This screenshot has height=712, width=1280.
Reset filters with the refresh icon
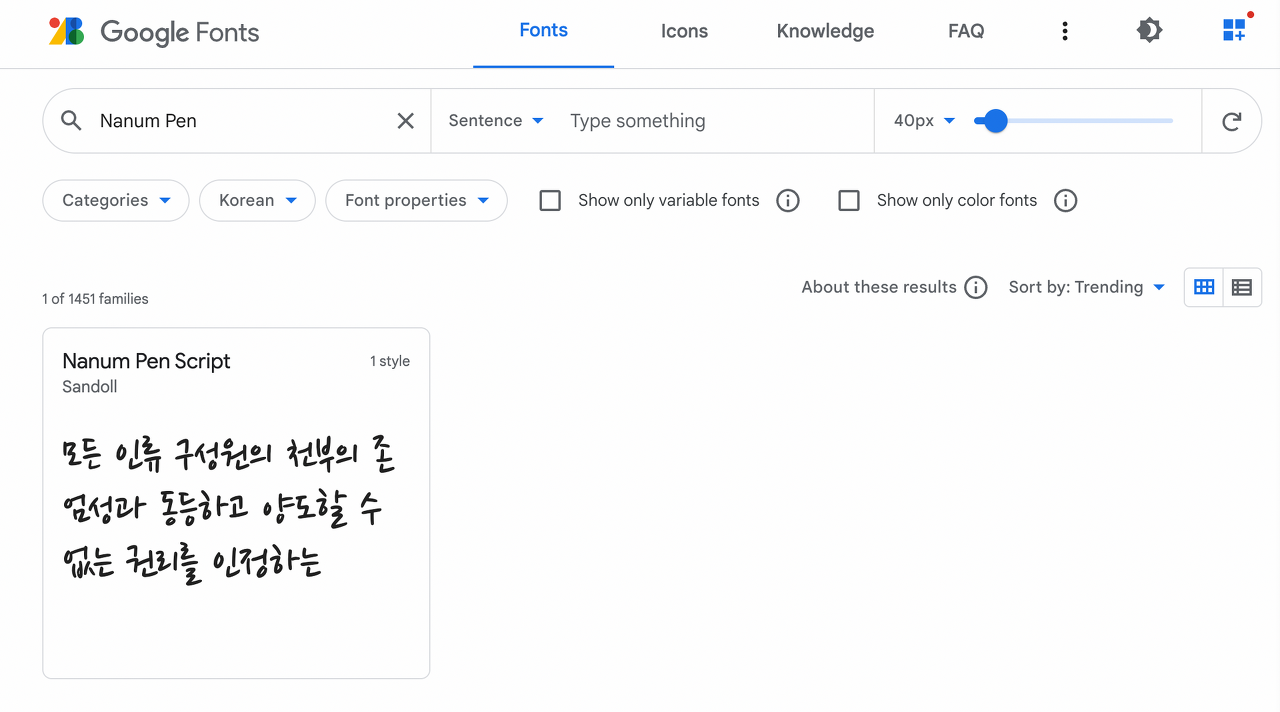tap(1232, 121)
